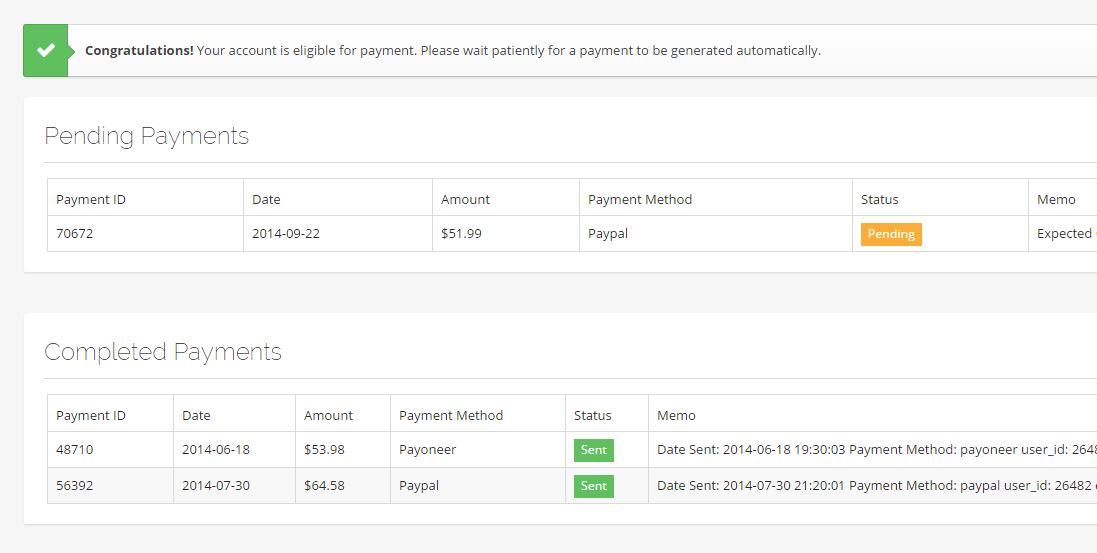Click the Sent badge for payment 56392

594,486
